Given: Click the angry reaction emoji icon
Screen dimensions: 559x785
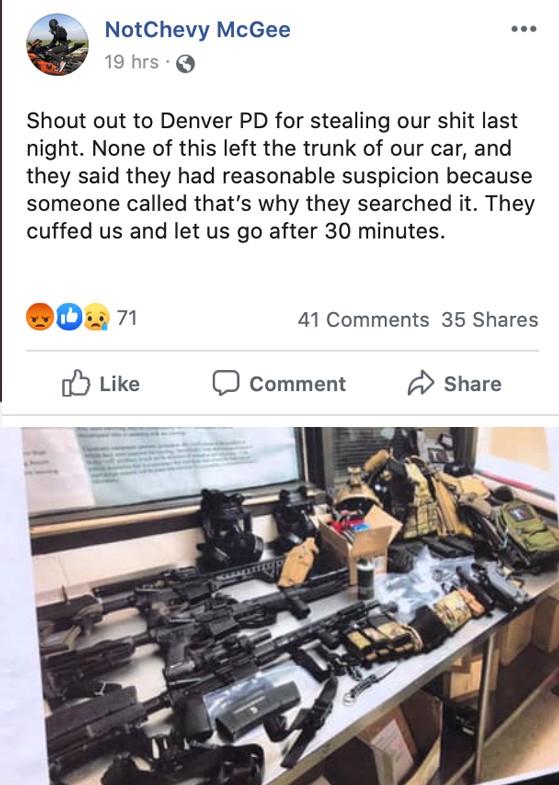Looking at the screenshot, I should click(40, 317).
